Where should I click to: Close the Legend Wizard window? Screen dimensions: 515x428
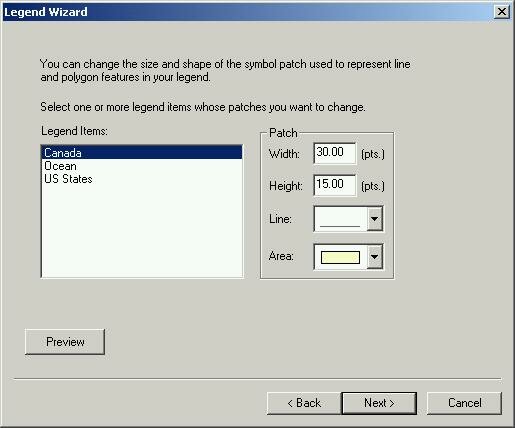click(502, 12)
